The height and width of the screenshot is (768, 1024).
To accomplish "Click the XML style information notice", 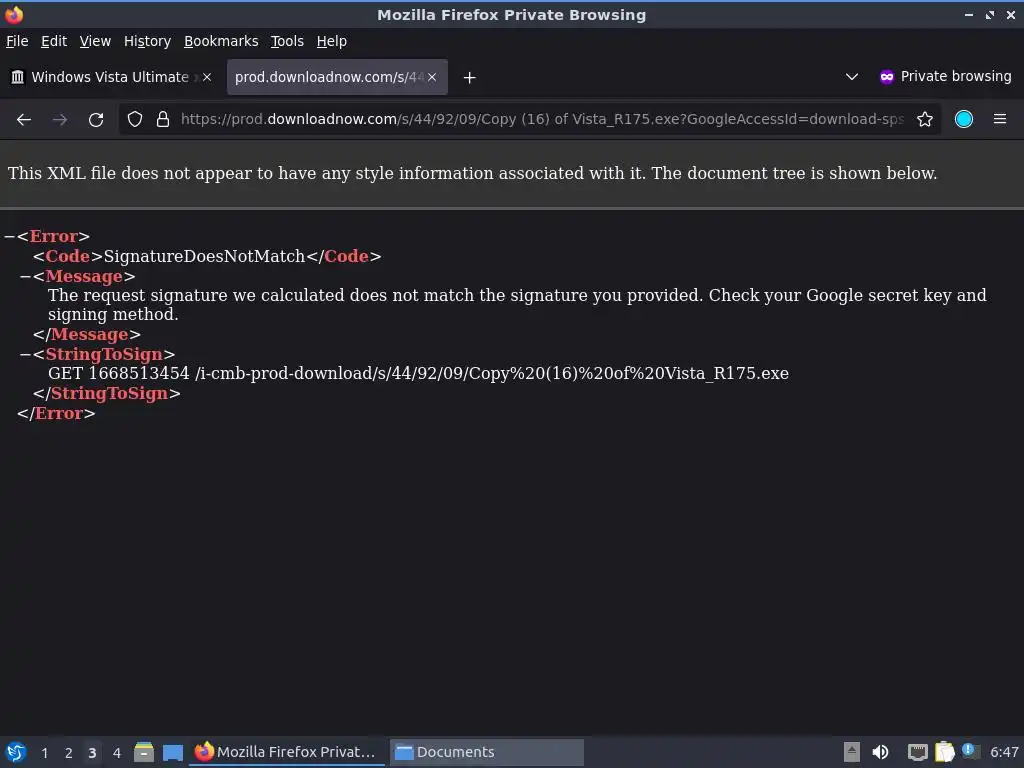I will 472,173.
